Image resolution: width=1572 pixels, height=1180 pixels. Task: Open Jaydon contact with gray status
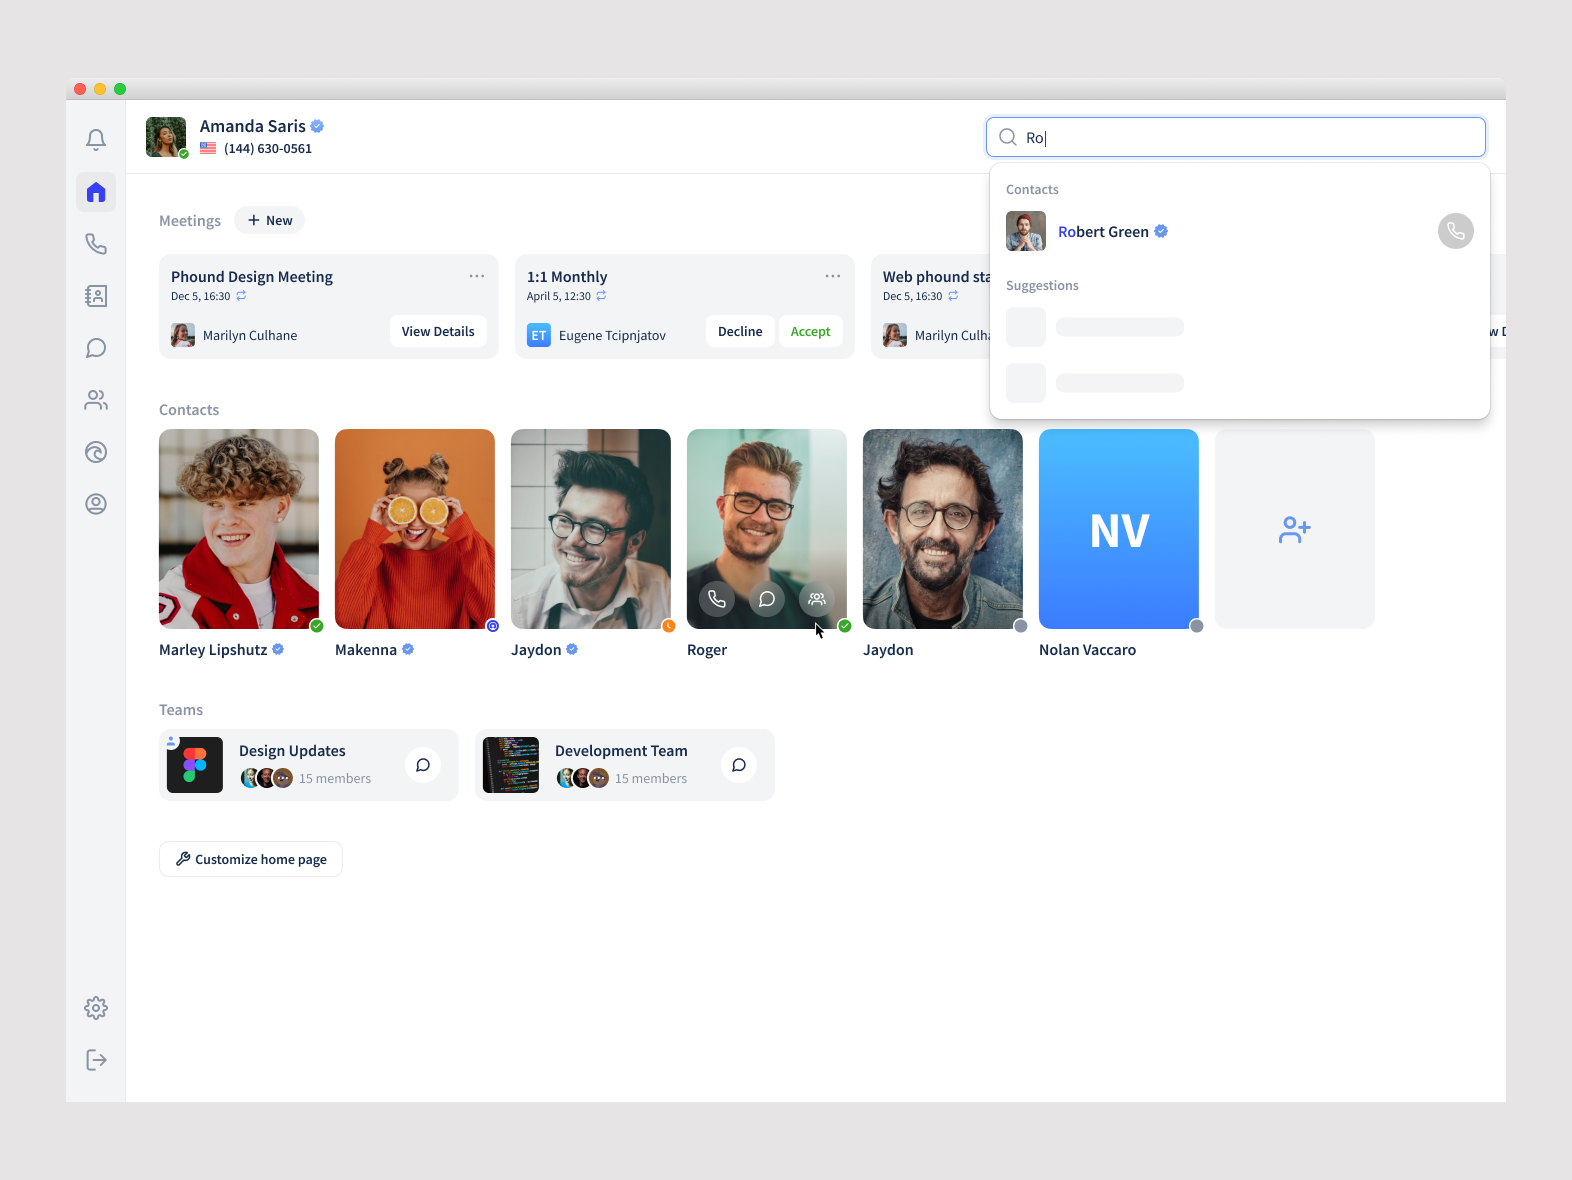[943, 529]
